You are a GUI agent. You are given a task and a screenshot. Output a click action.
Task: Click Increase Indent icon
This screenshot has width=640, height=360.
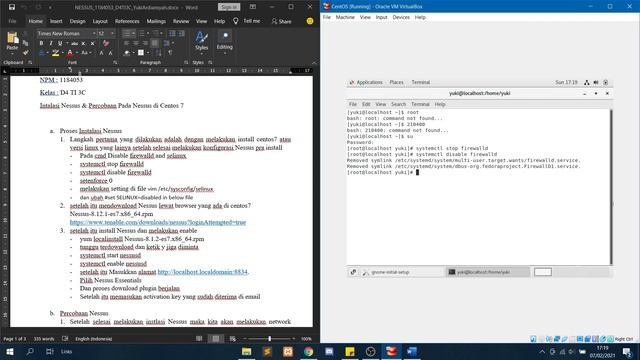click(181, 33)
